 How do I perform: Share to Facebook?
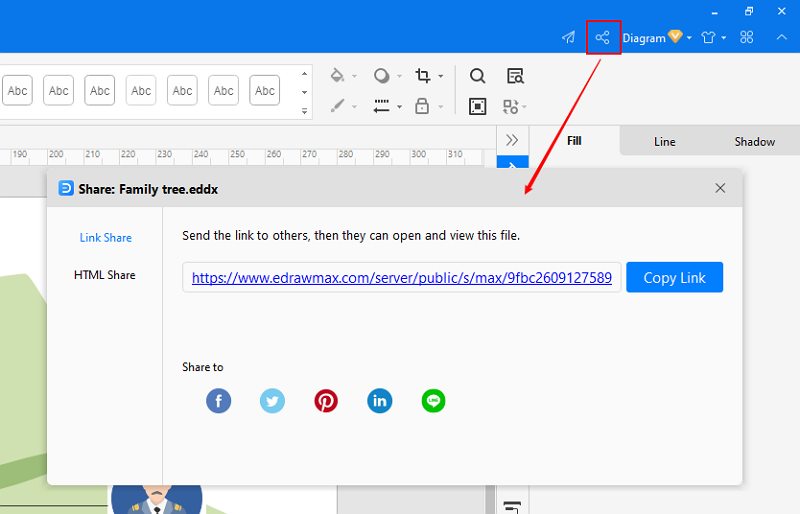(x=218, y=401)
